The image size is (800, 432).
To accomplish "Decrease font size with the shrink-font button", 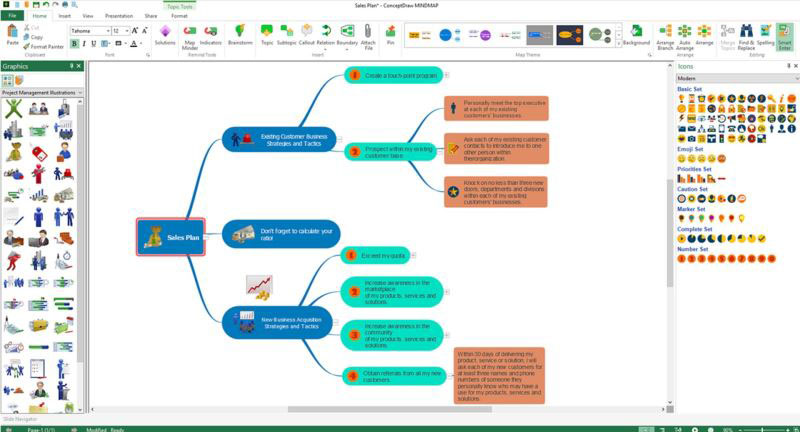I will click(x=145, y=31).
